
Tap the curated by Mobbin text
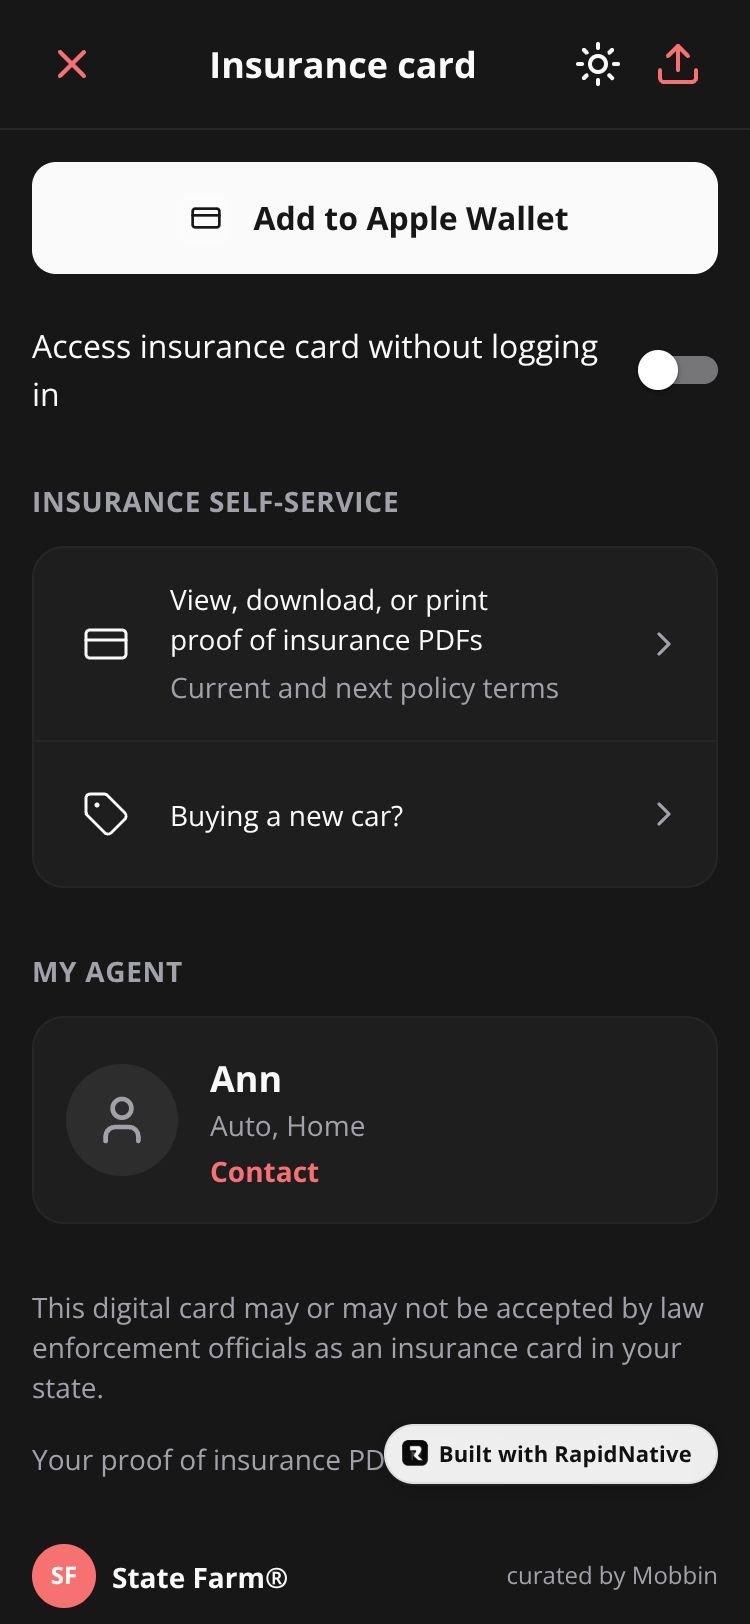pyautogui.click(x=611, y=1576)
